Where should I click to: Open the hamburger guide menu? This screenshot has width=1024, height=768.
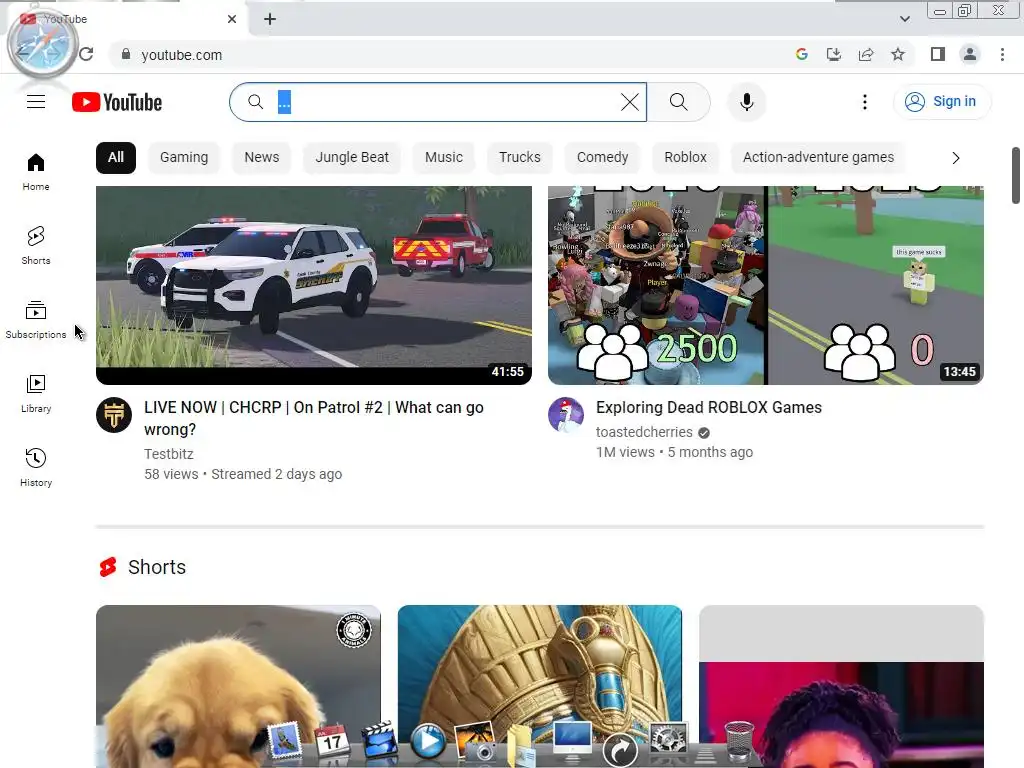point(36,102)
